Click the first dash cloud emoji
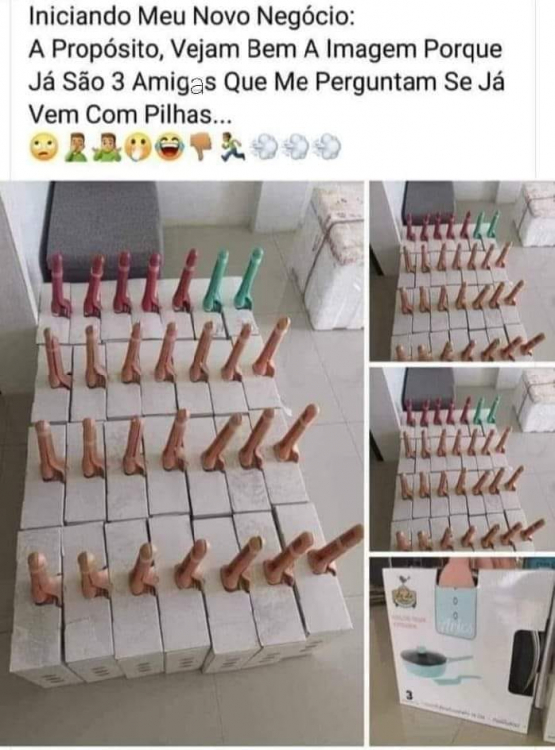555x750 pixels. coord(265,147)
